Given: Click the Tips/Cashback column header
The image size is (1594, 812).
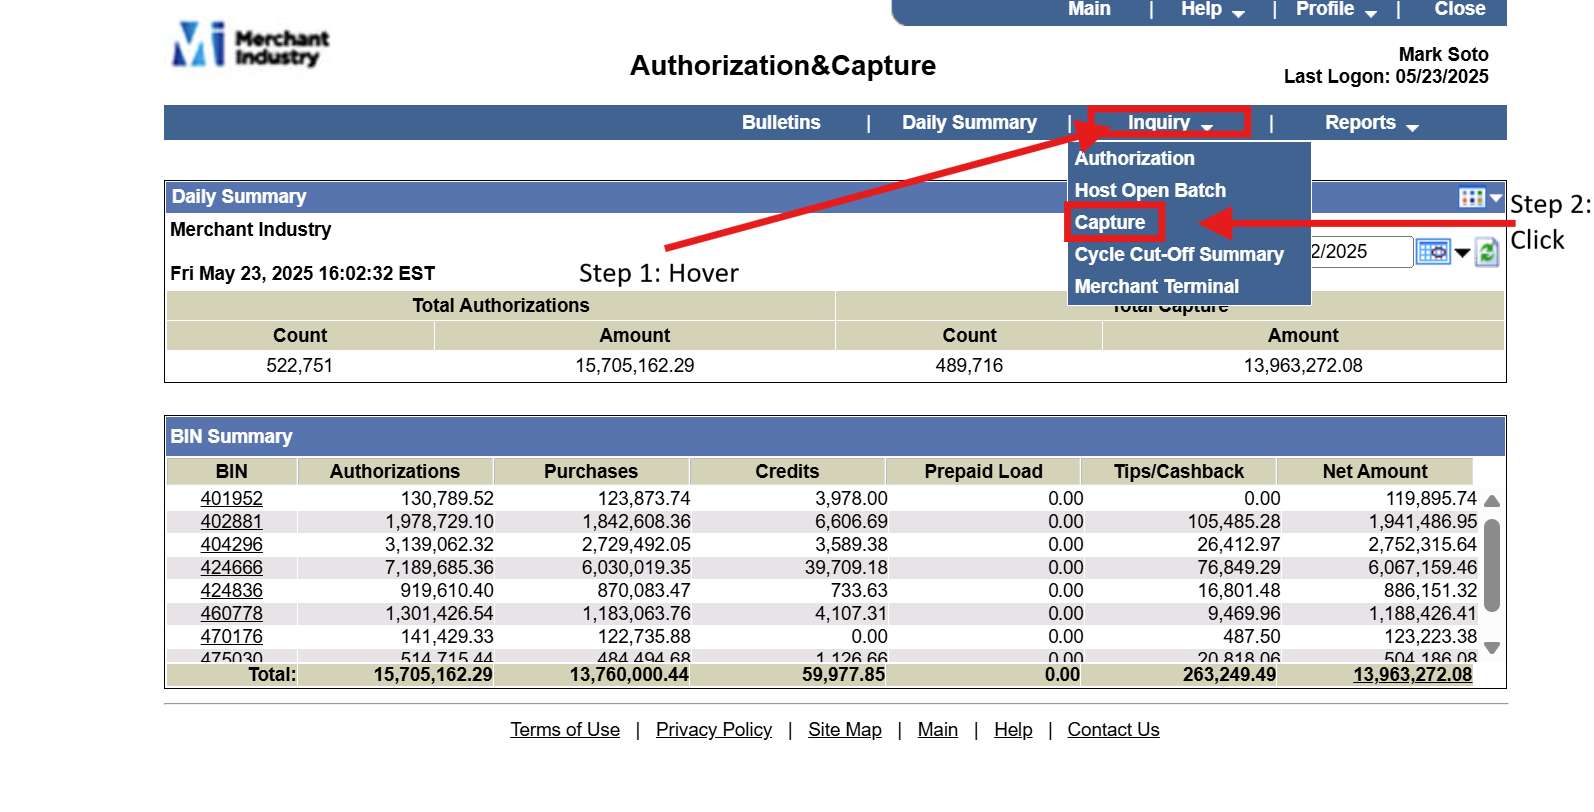Looking at the screenshot, I should pyautogui.click(x=1179, y=471).
